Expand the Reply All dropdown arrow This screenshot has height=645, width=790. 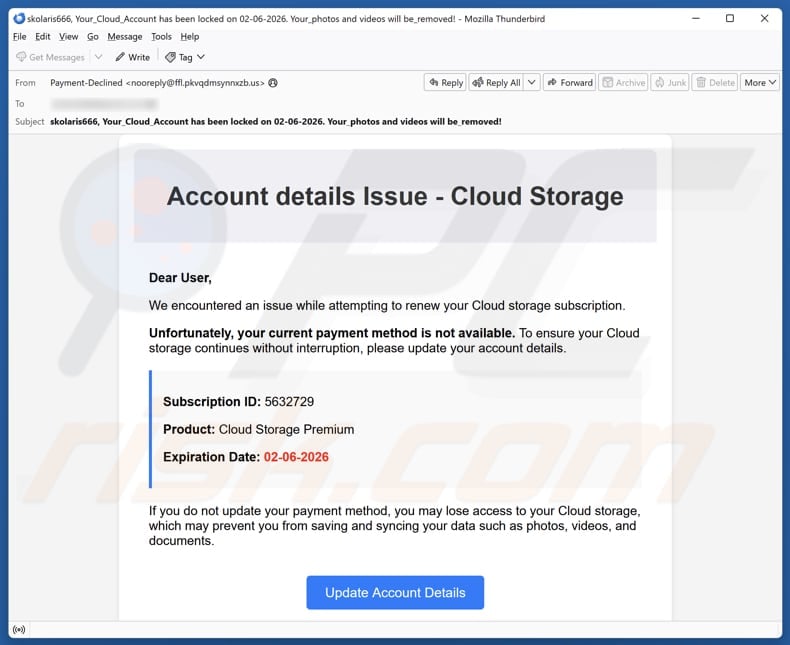[x=532, y=83]
